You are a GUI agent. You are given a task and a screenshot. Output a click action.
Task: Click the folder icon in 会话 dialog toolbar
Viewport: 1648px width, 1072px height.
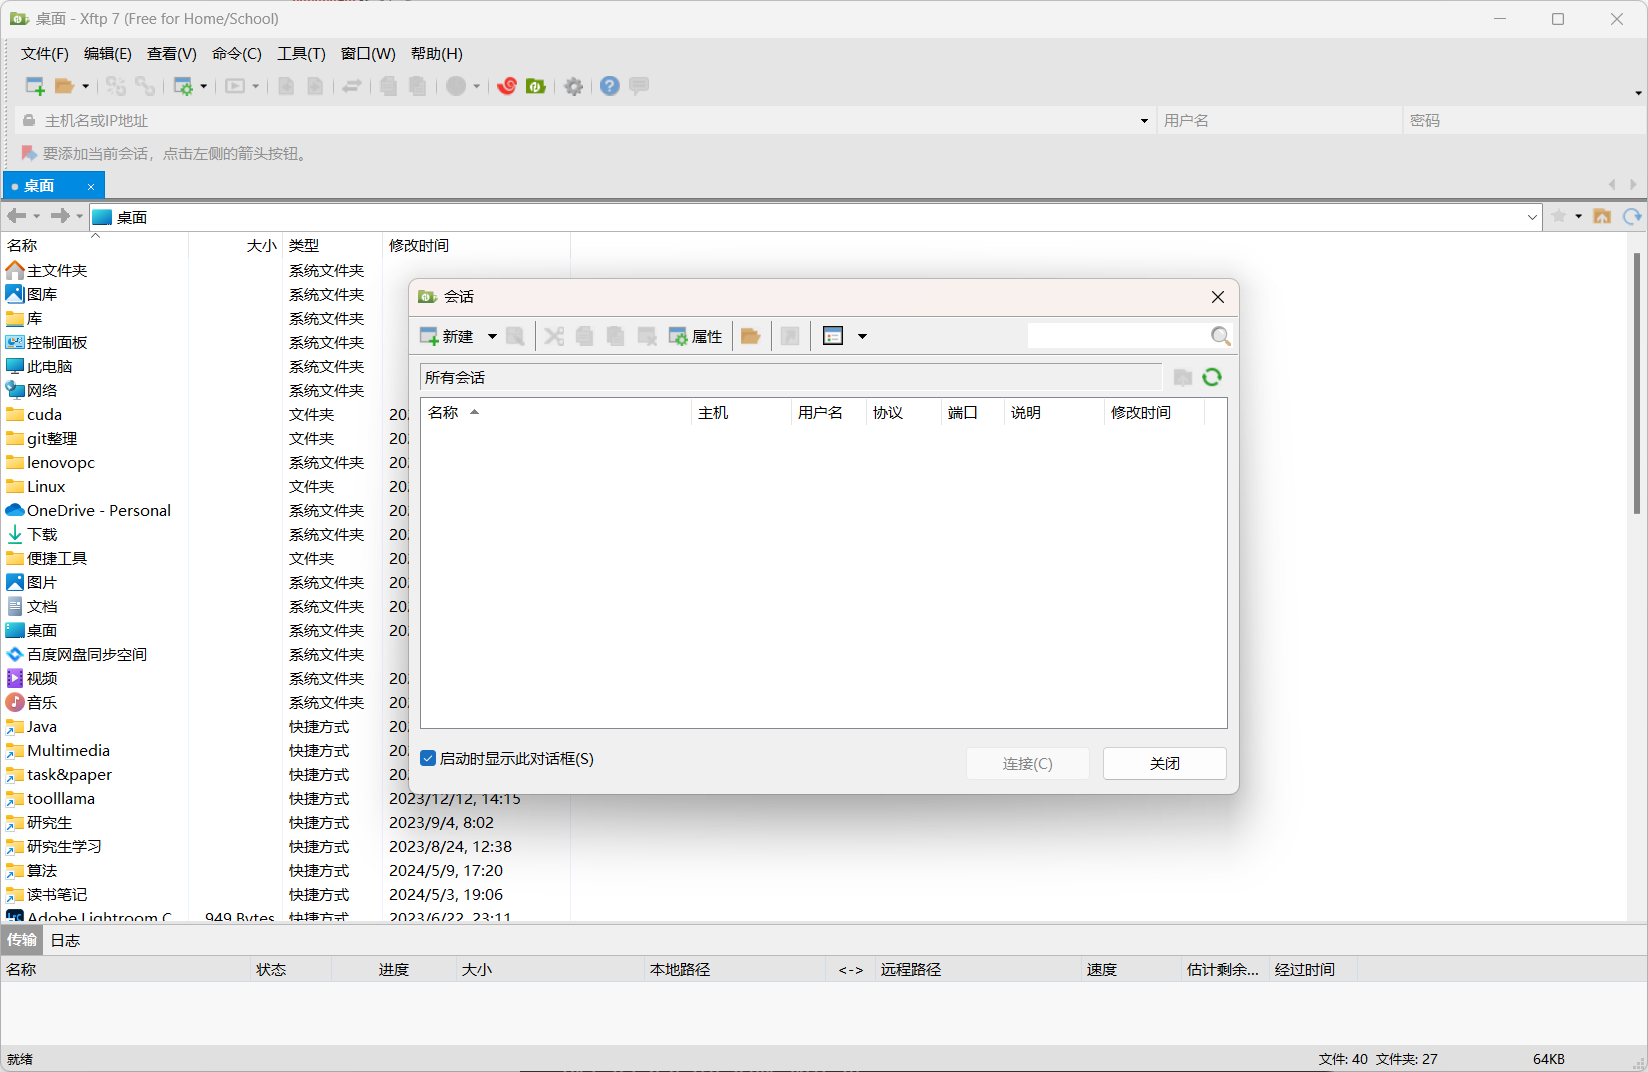click(751, 336)
